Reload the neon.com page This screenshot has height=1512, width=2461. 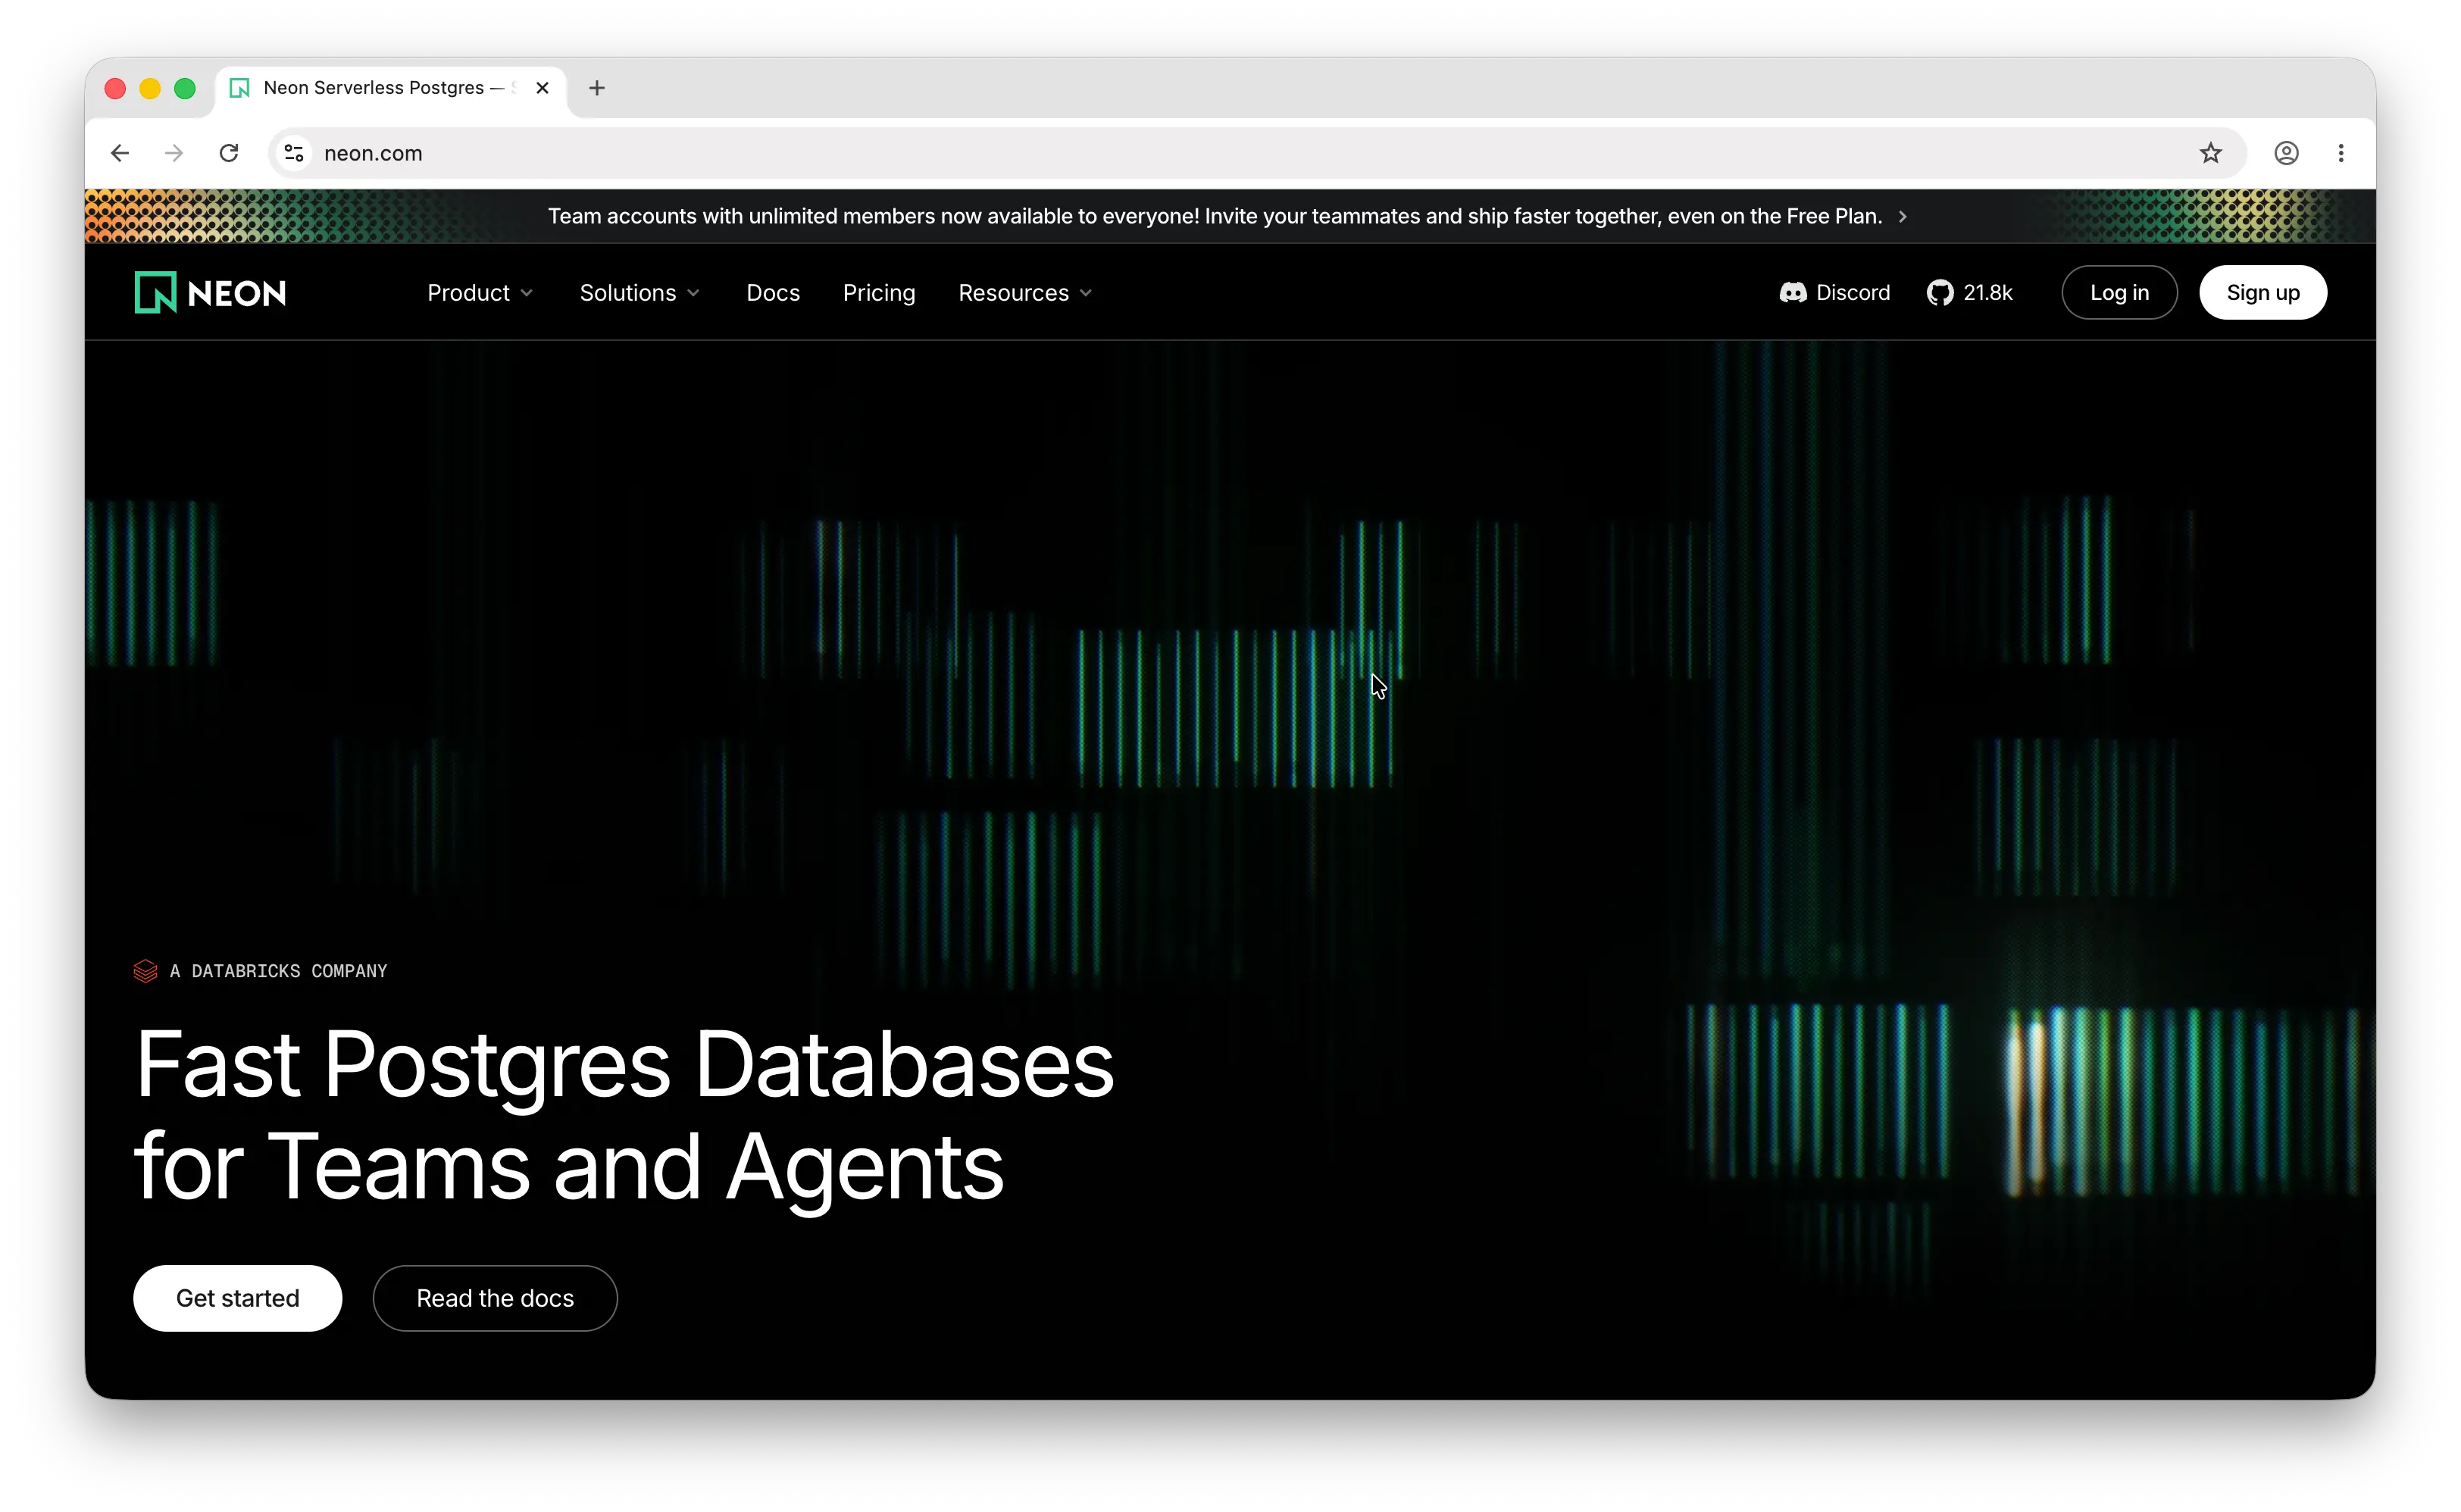click(x=229, y=153)
